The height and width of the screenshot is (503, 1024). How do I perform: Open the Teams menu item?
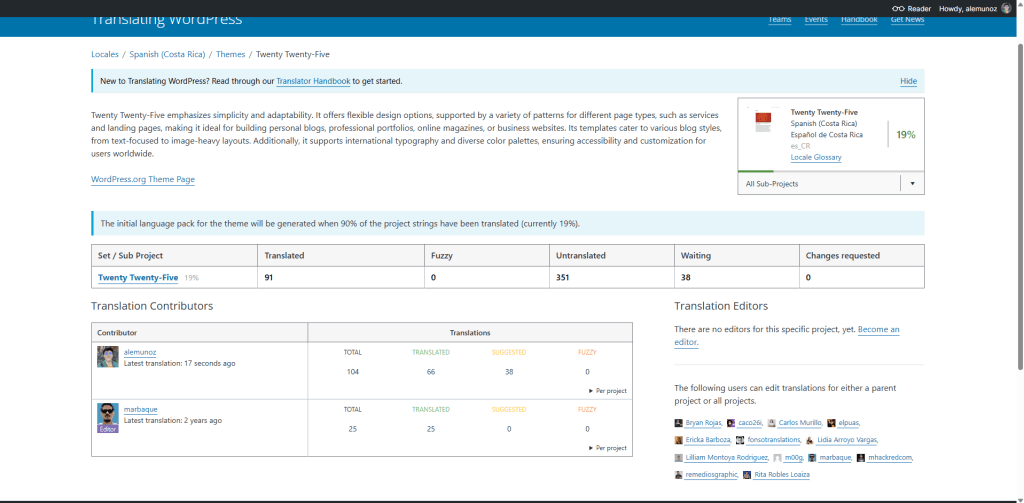pos(780,20)
